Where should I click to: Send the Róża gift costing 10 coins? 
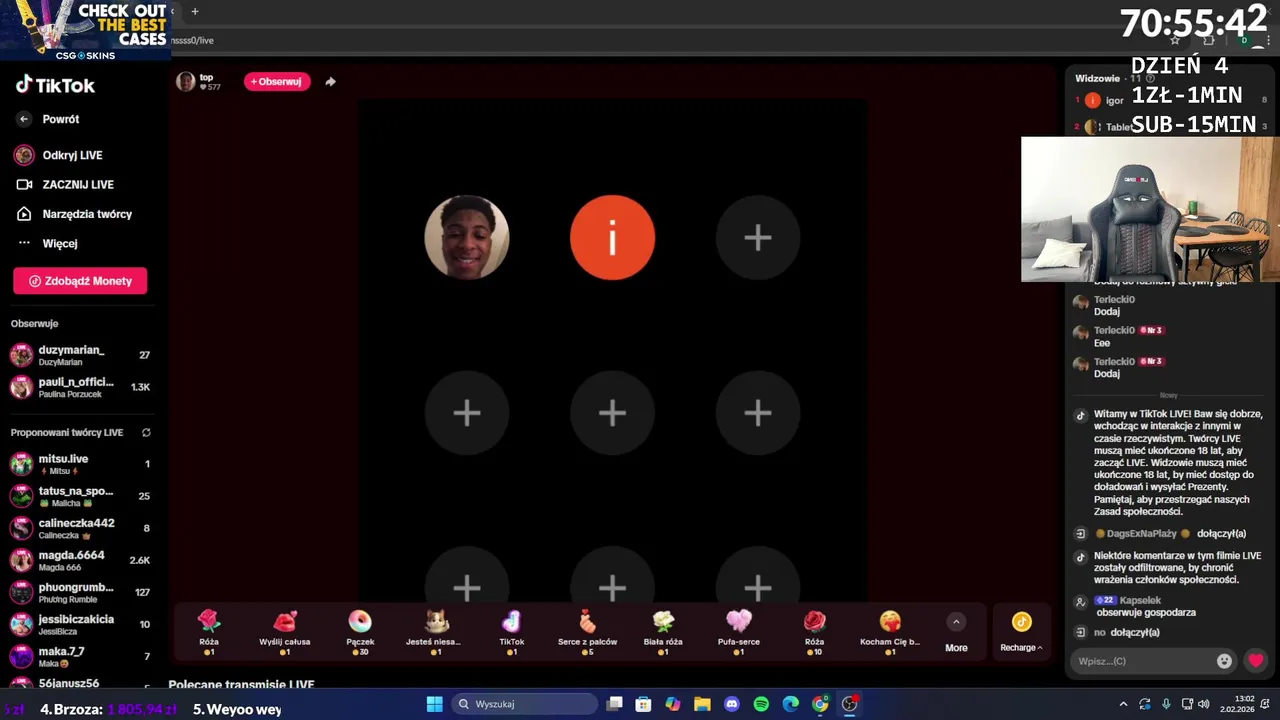tap(815, 632)
